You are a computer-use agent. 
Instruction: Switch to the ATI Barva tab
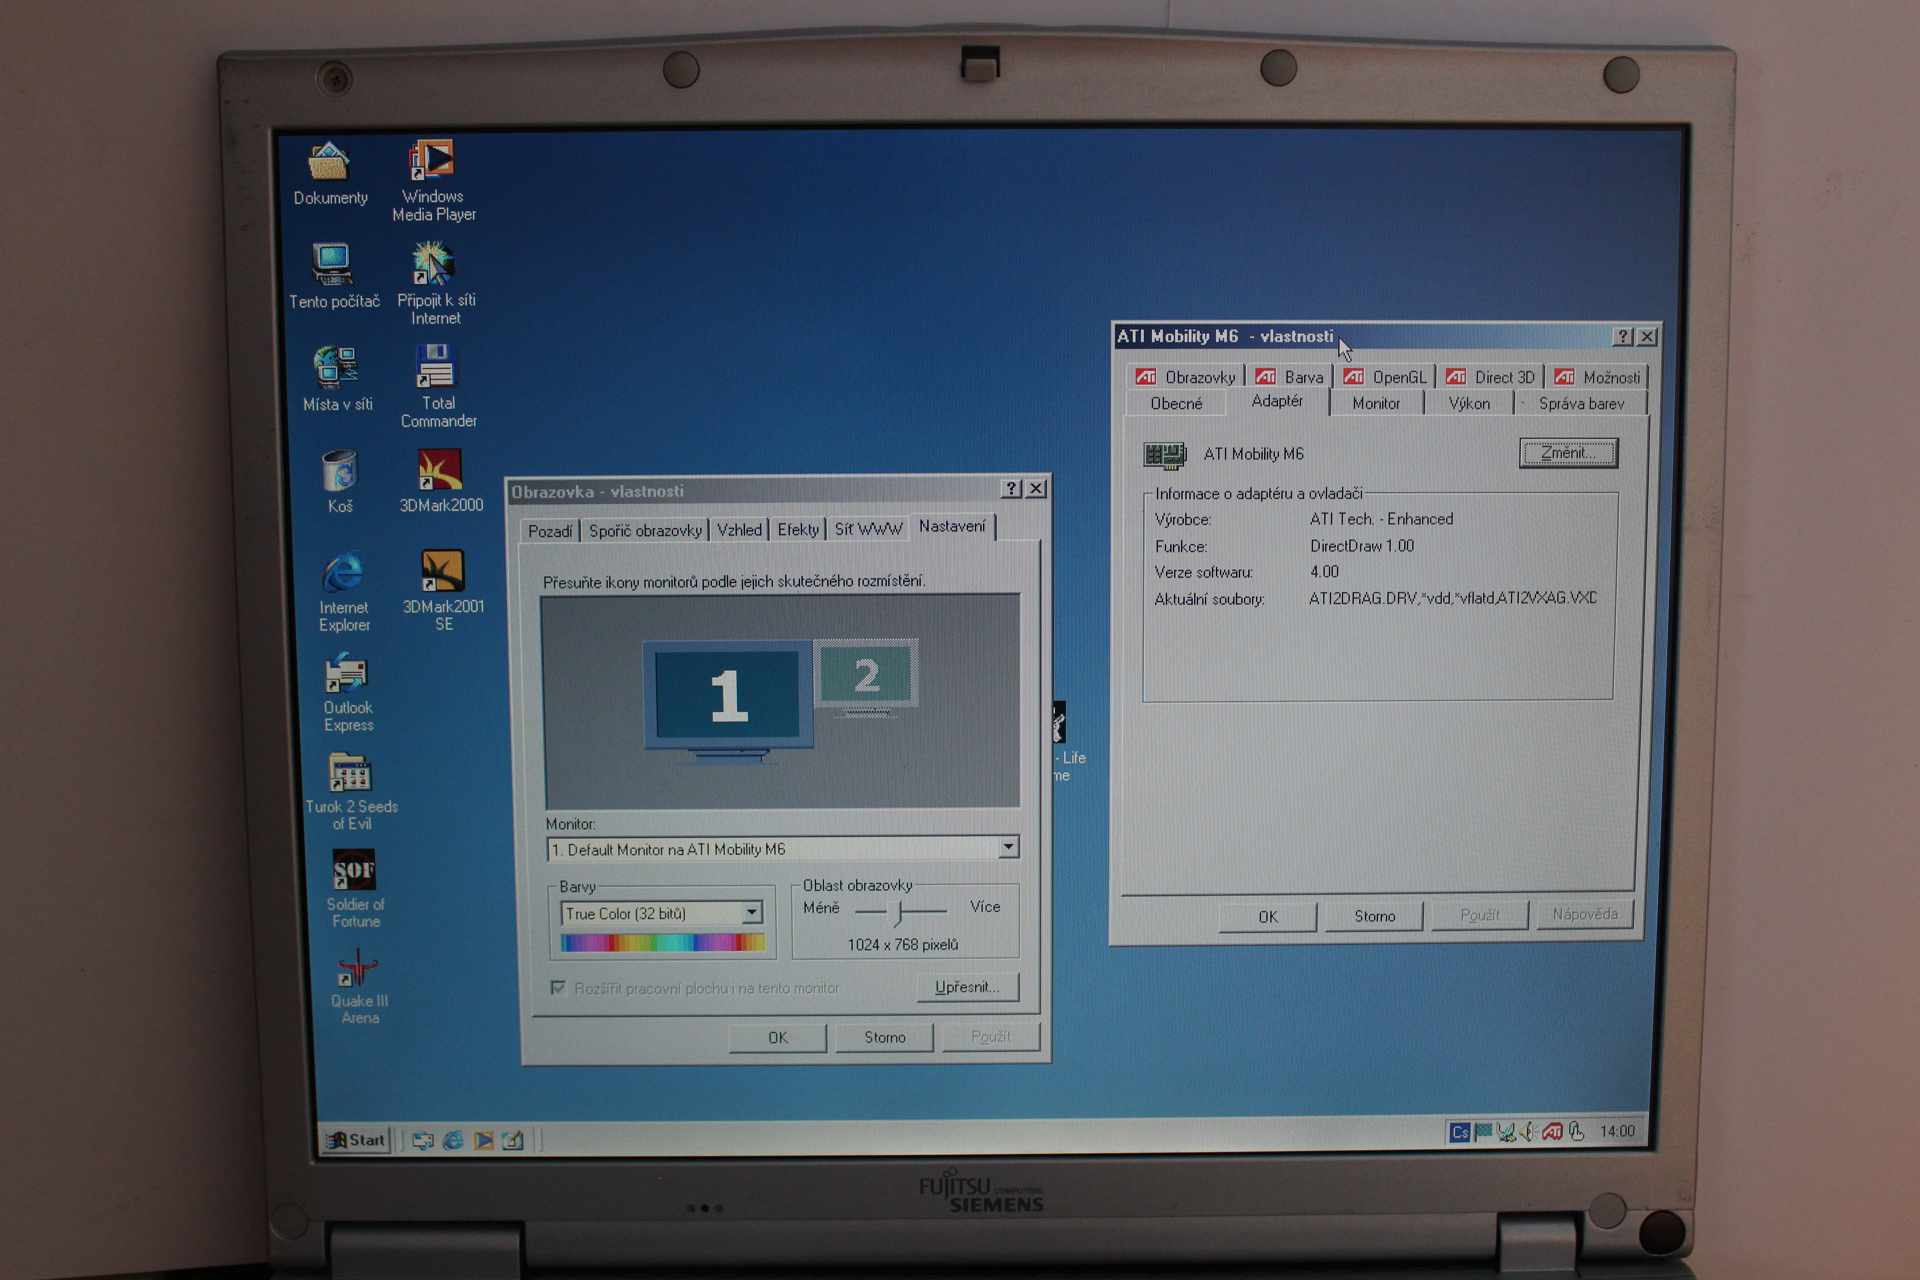[x=1290, y=377]
